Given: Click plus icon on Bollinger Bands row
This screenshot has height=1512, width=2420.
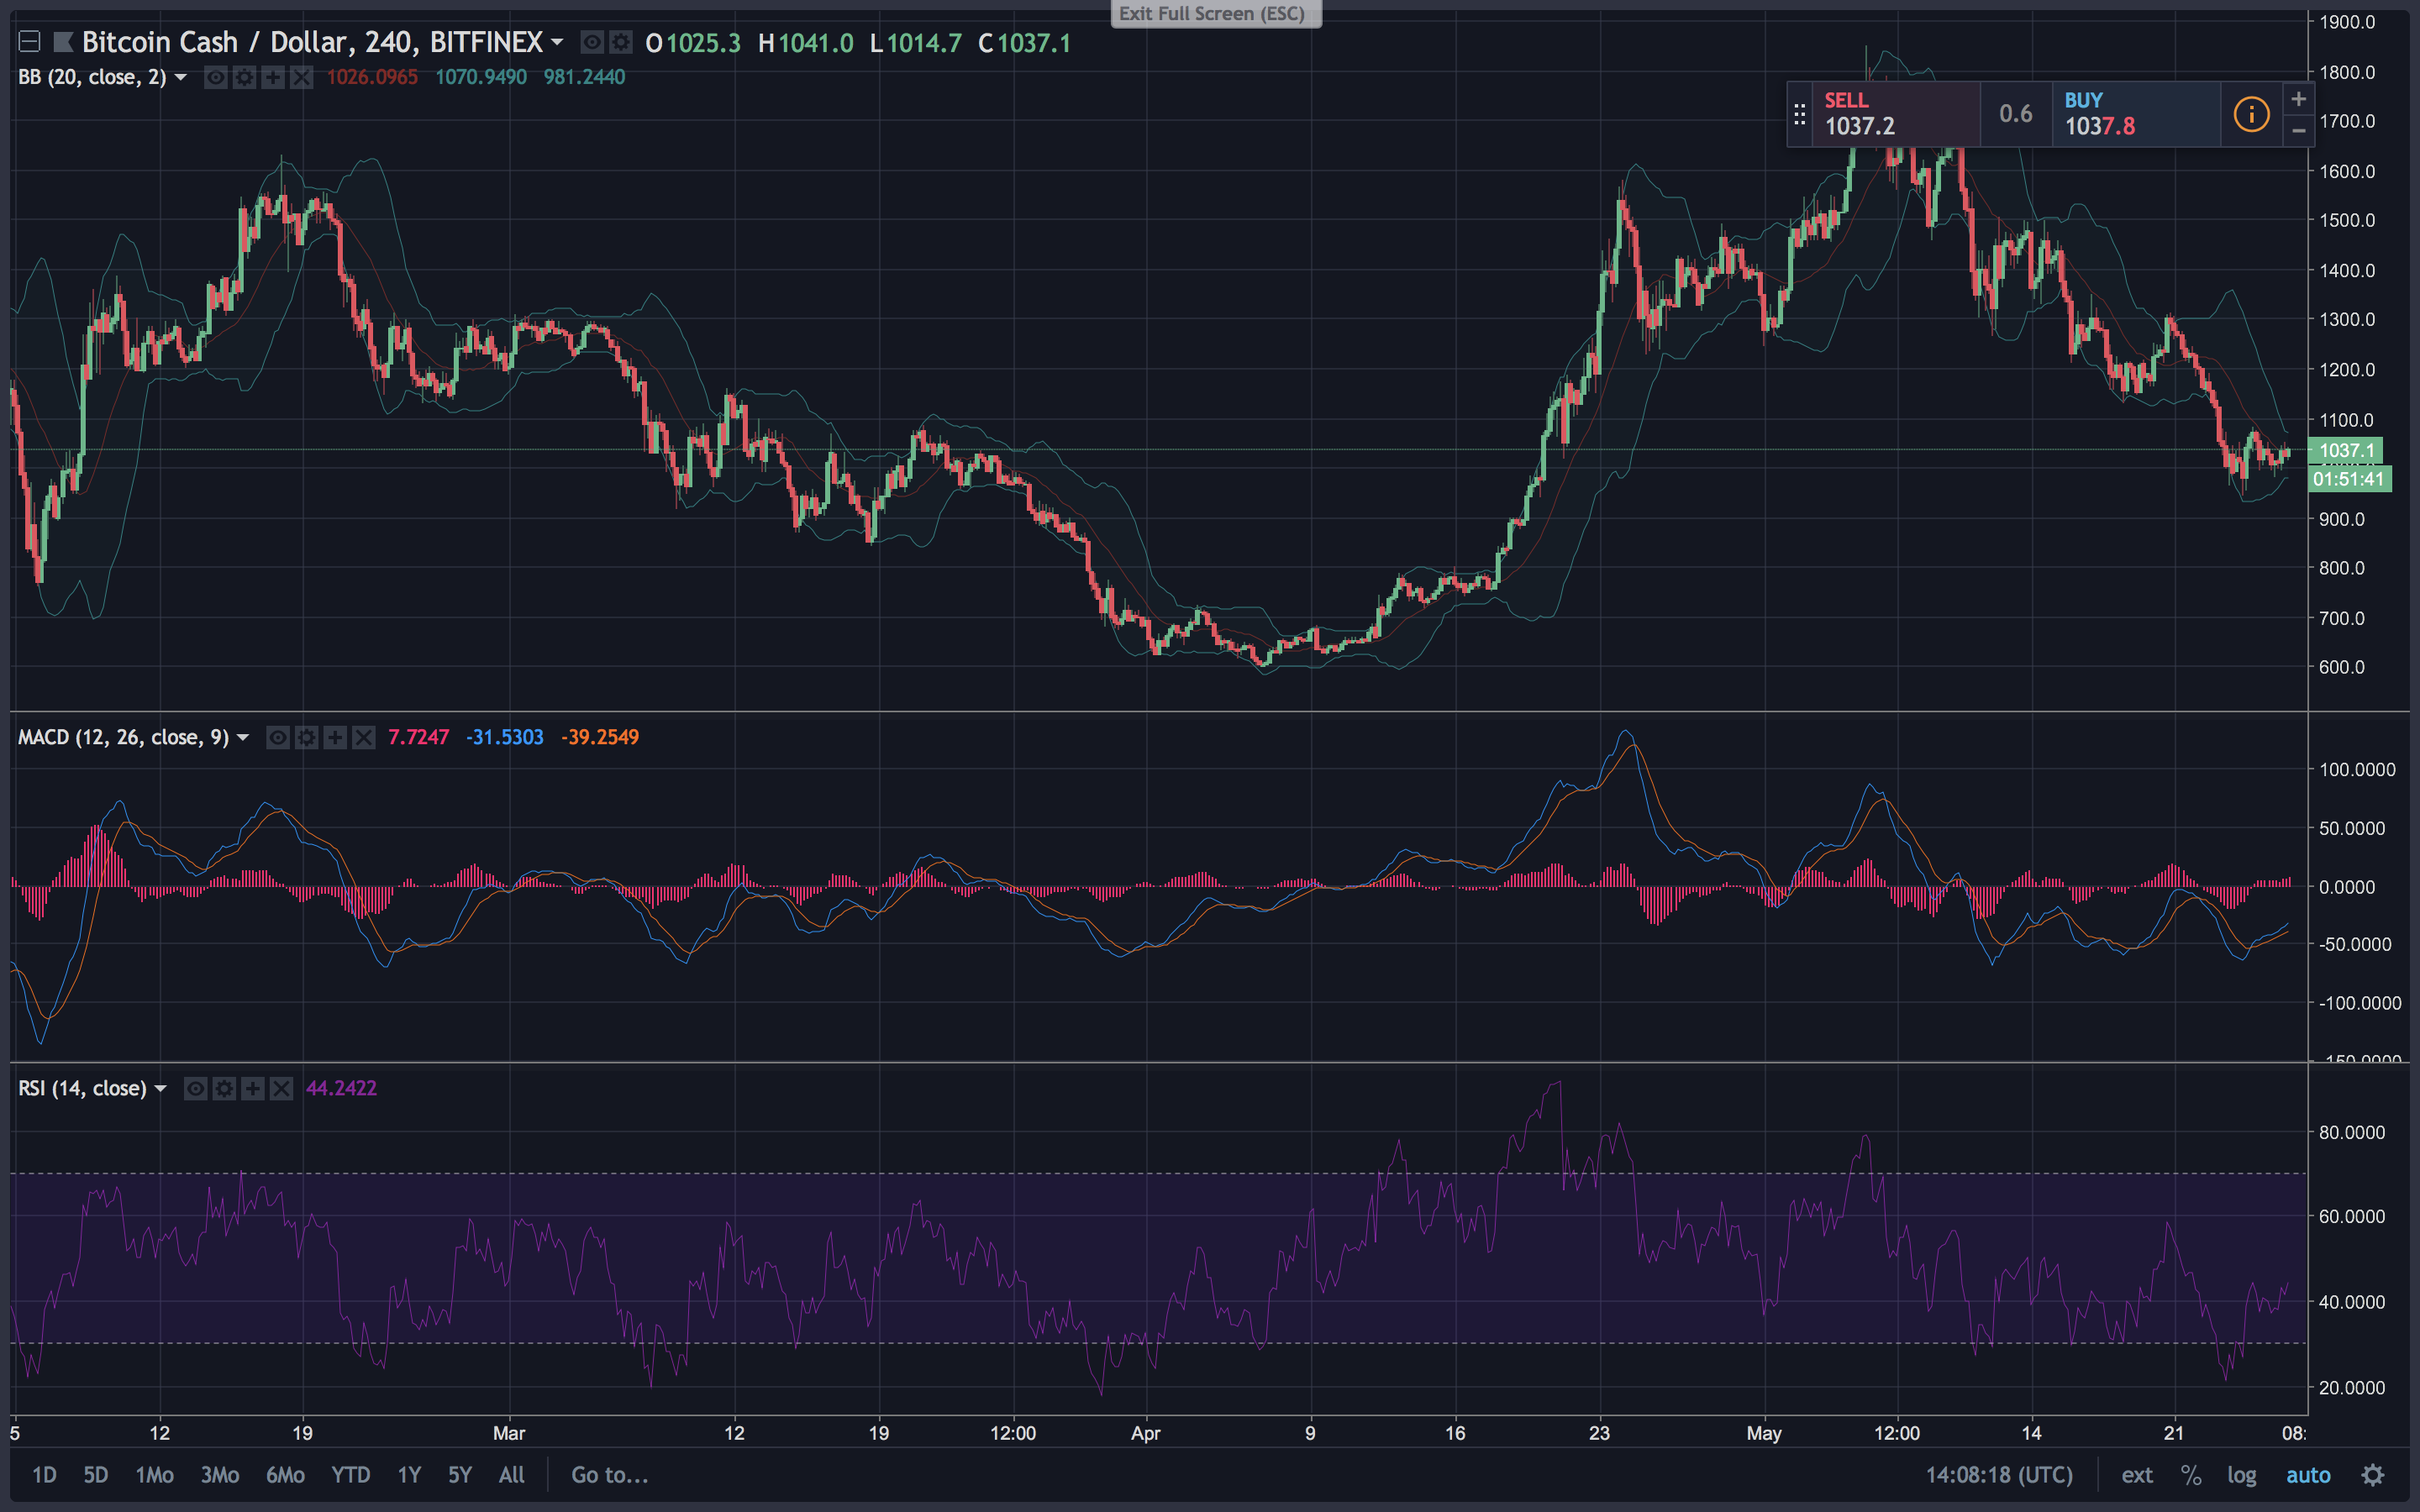Looking at the screenshot, I should [x=272, y=77].
